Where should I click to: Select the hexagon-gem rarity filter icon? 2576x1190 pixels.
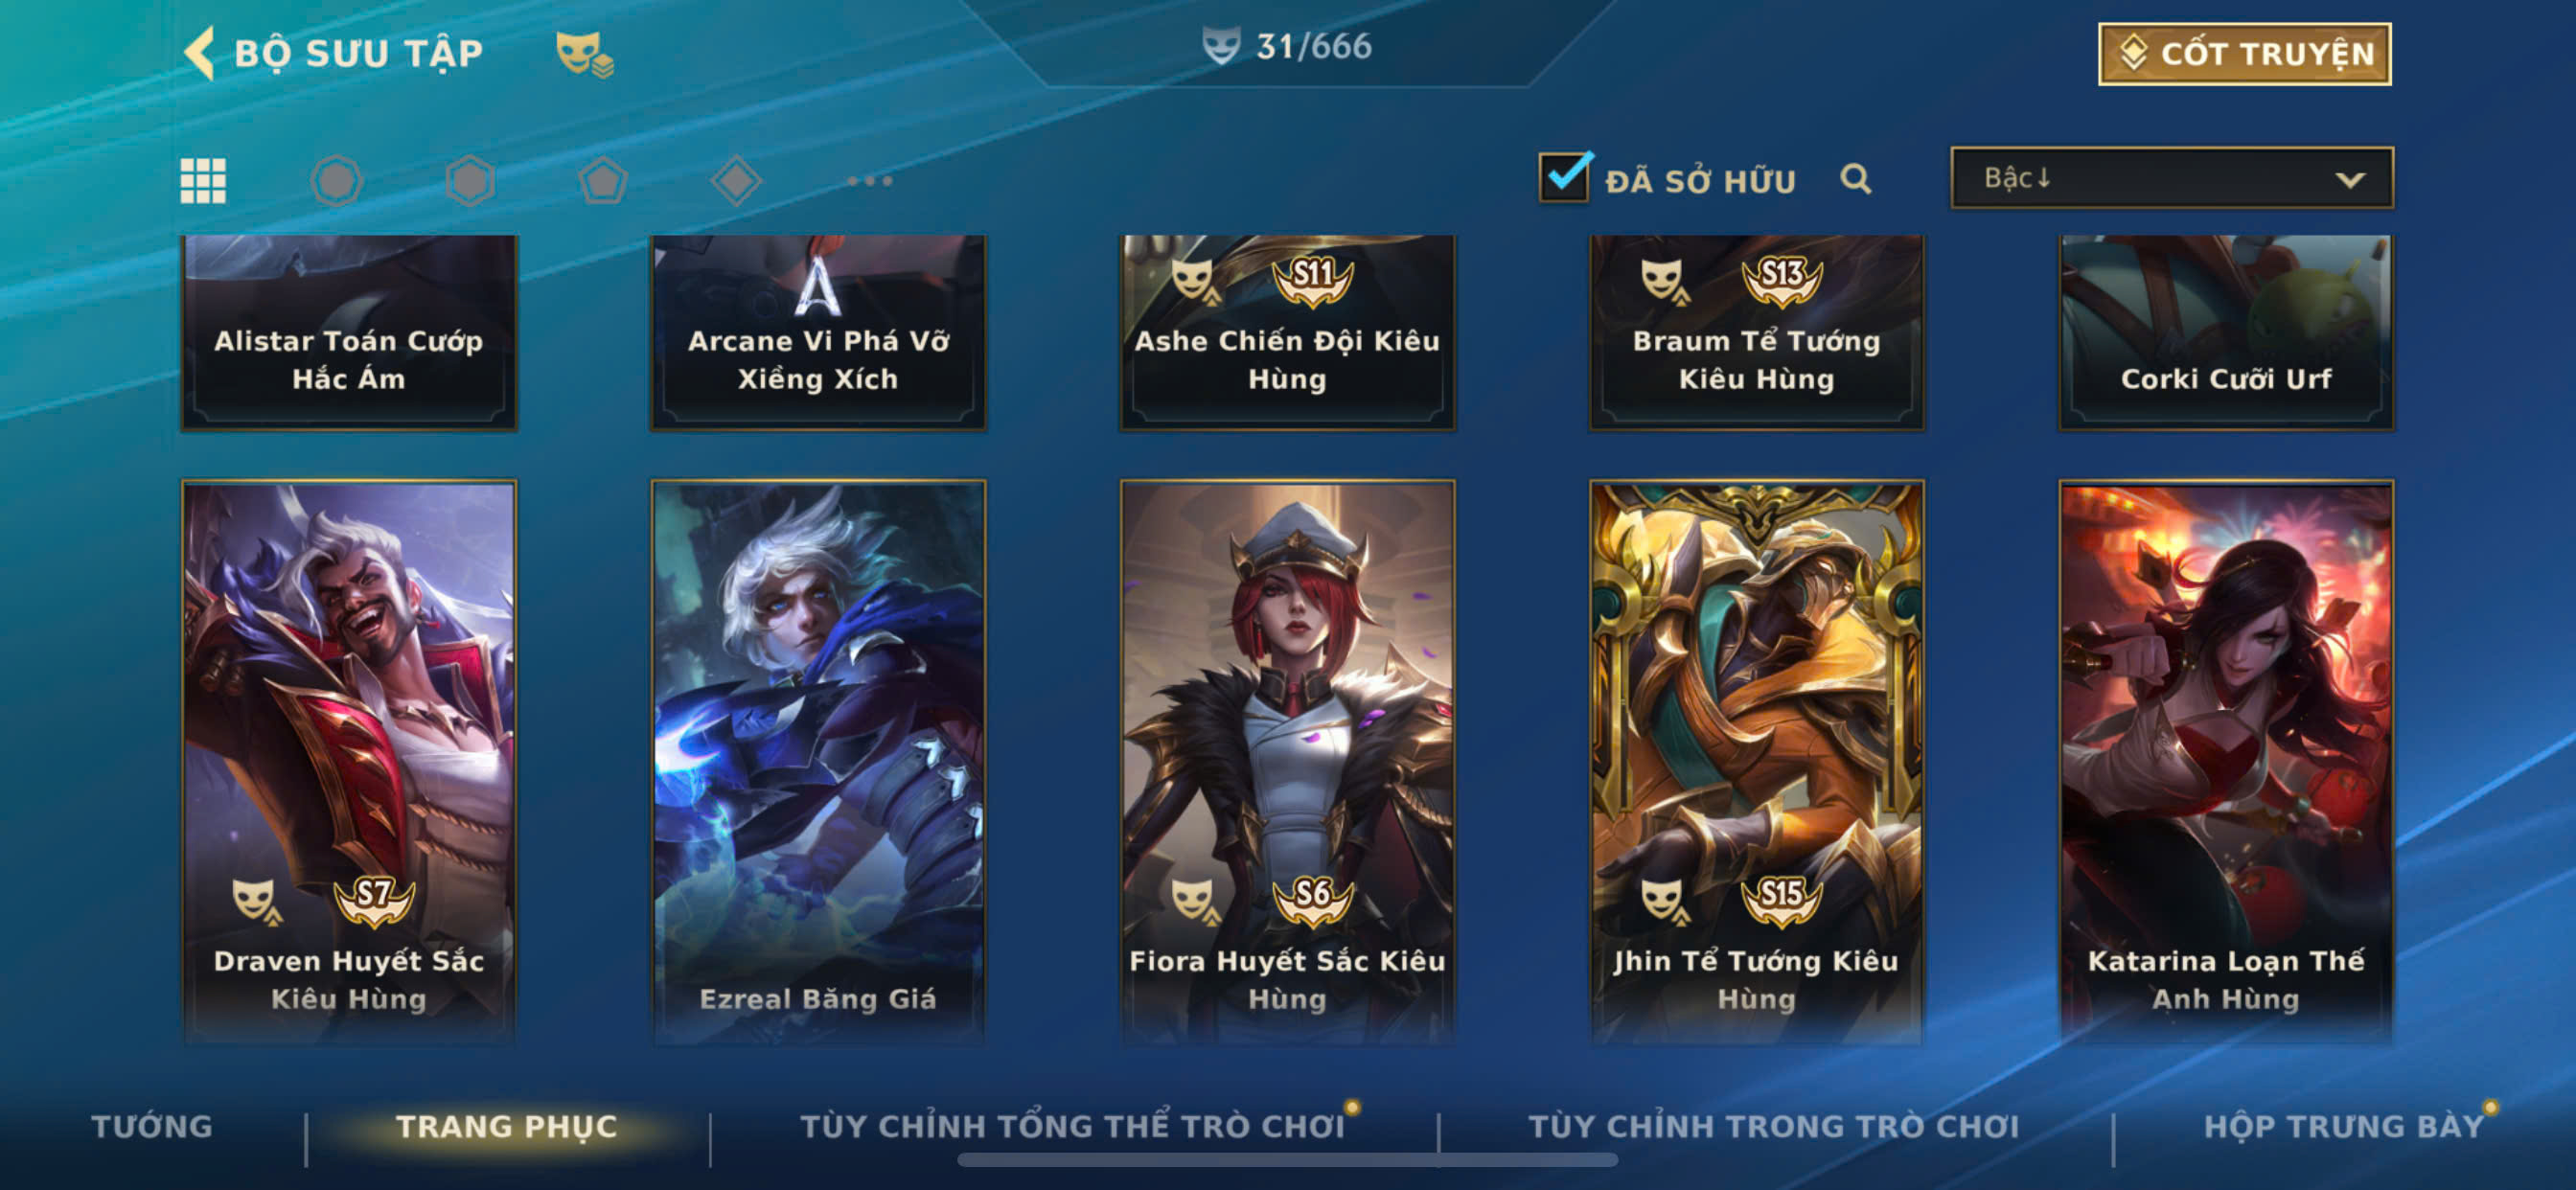[x=470, y=181]
